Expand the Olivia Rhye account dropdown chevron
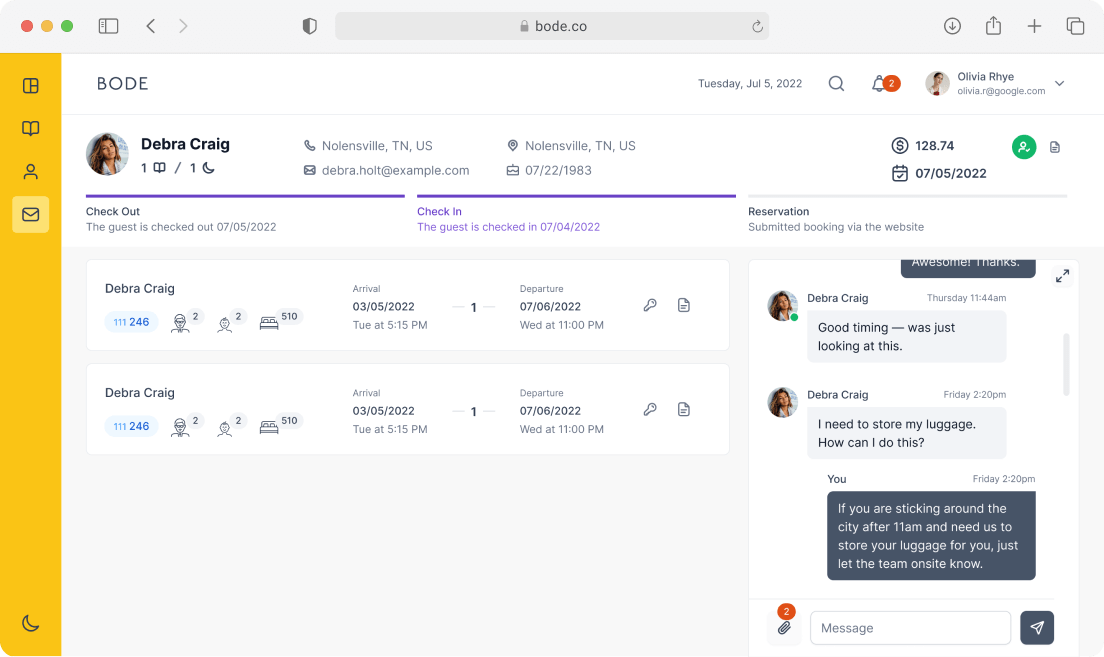 [1059, 83]
